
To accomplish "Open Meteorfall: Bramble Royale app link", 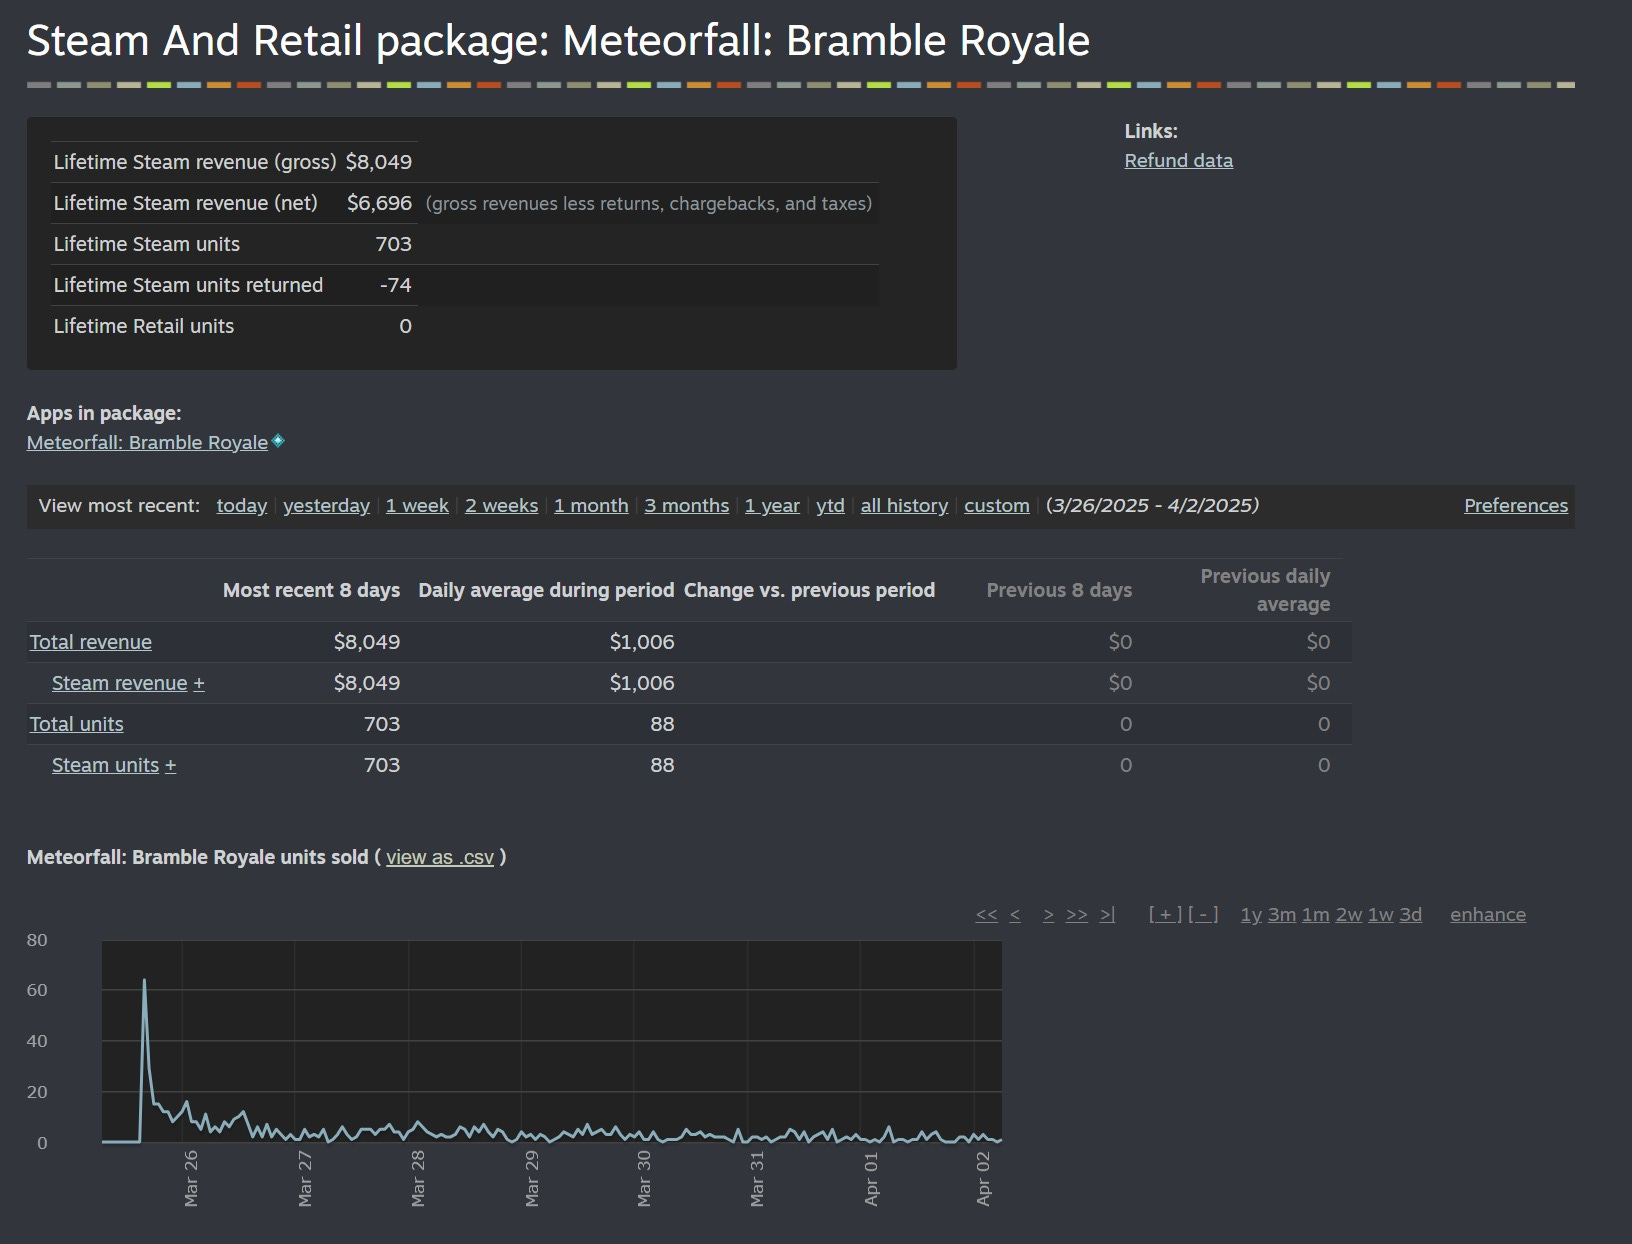I will [x=147, y=442].
